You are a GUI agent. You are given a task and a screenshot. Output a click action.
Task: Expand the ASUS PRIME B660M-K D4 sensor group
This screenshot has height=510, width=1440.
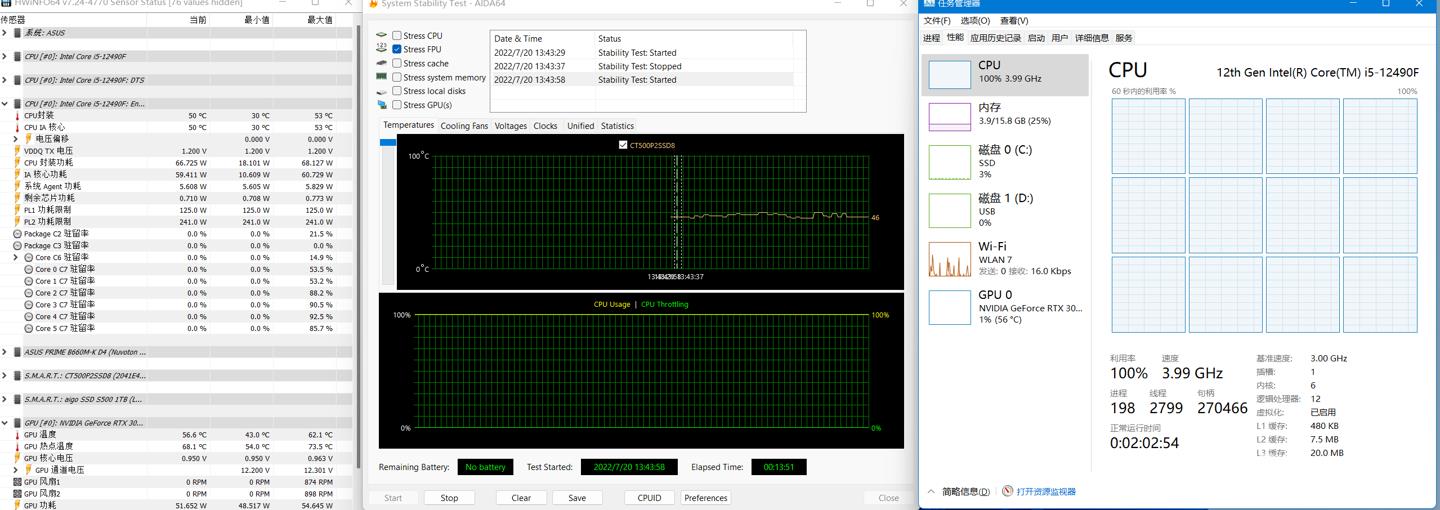pyautogui.click(x=5, y=352)
